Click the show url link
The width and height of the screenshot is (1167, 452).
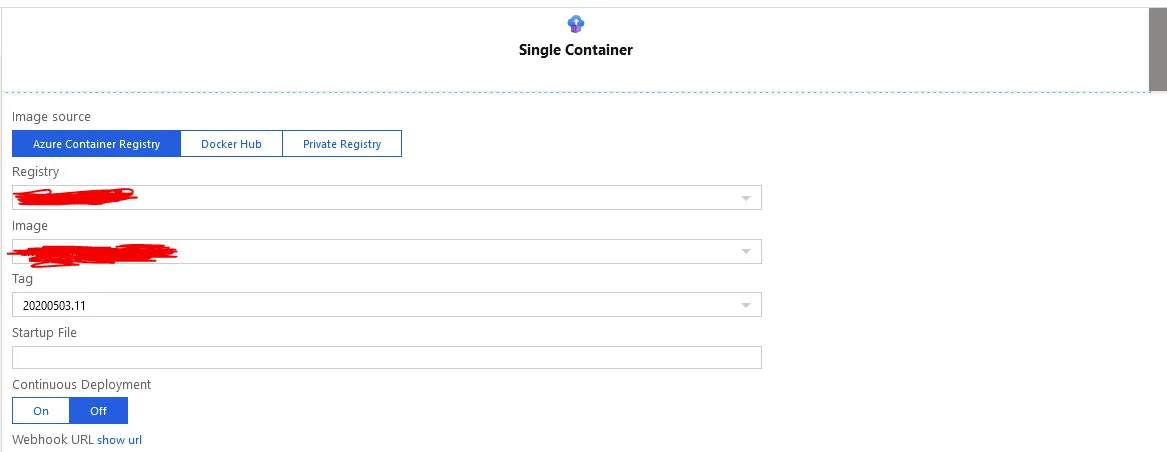tap(119, 440)
